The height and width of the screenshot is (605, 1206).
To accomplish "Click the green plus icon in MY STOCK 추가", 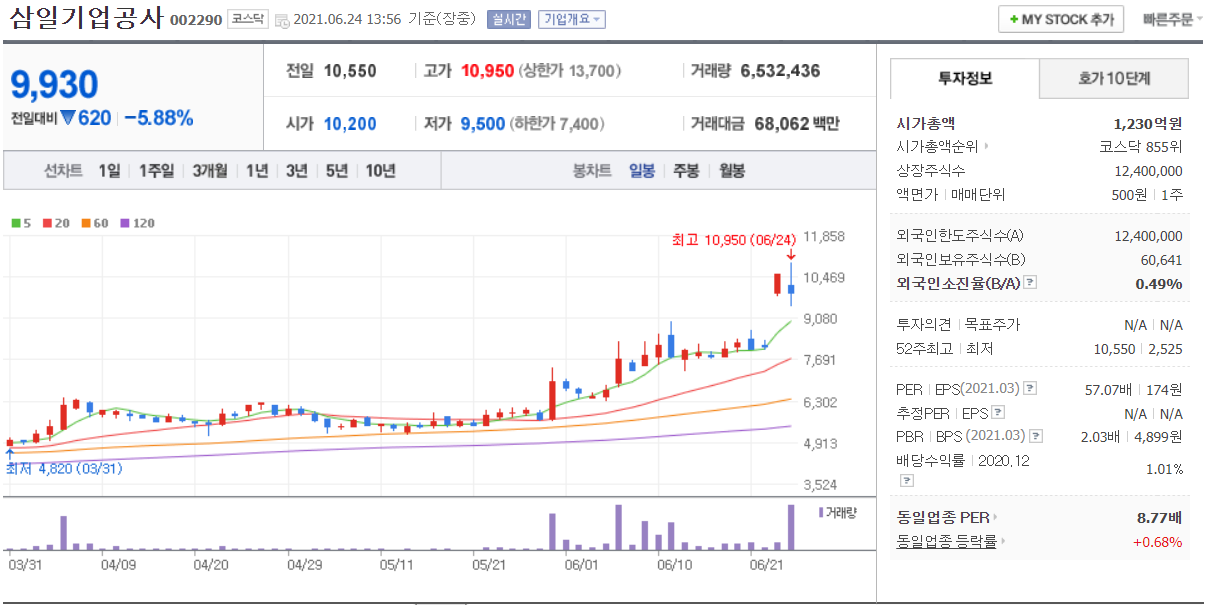I will (1014, 19).
